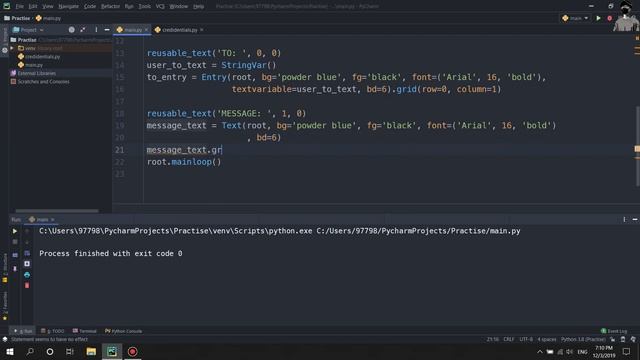The width and height of the screenshot is (640, 360).
Task: Open the Project view dropdown
Action: (x=28, y=30)
